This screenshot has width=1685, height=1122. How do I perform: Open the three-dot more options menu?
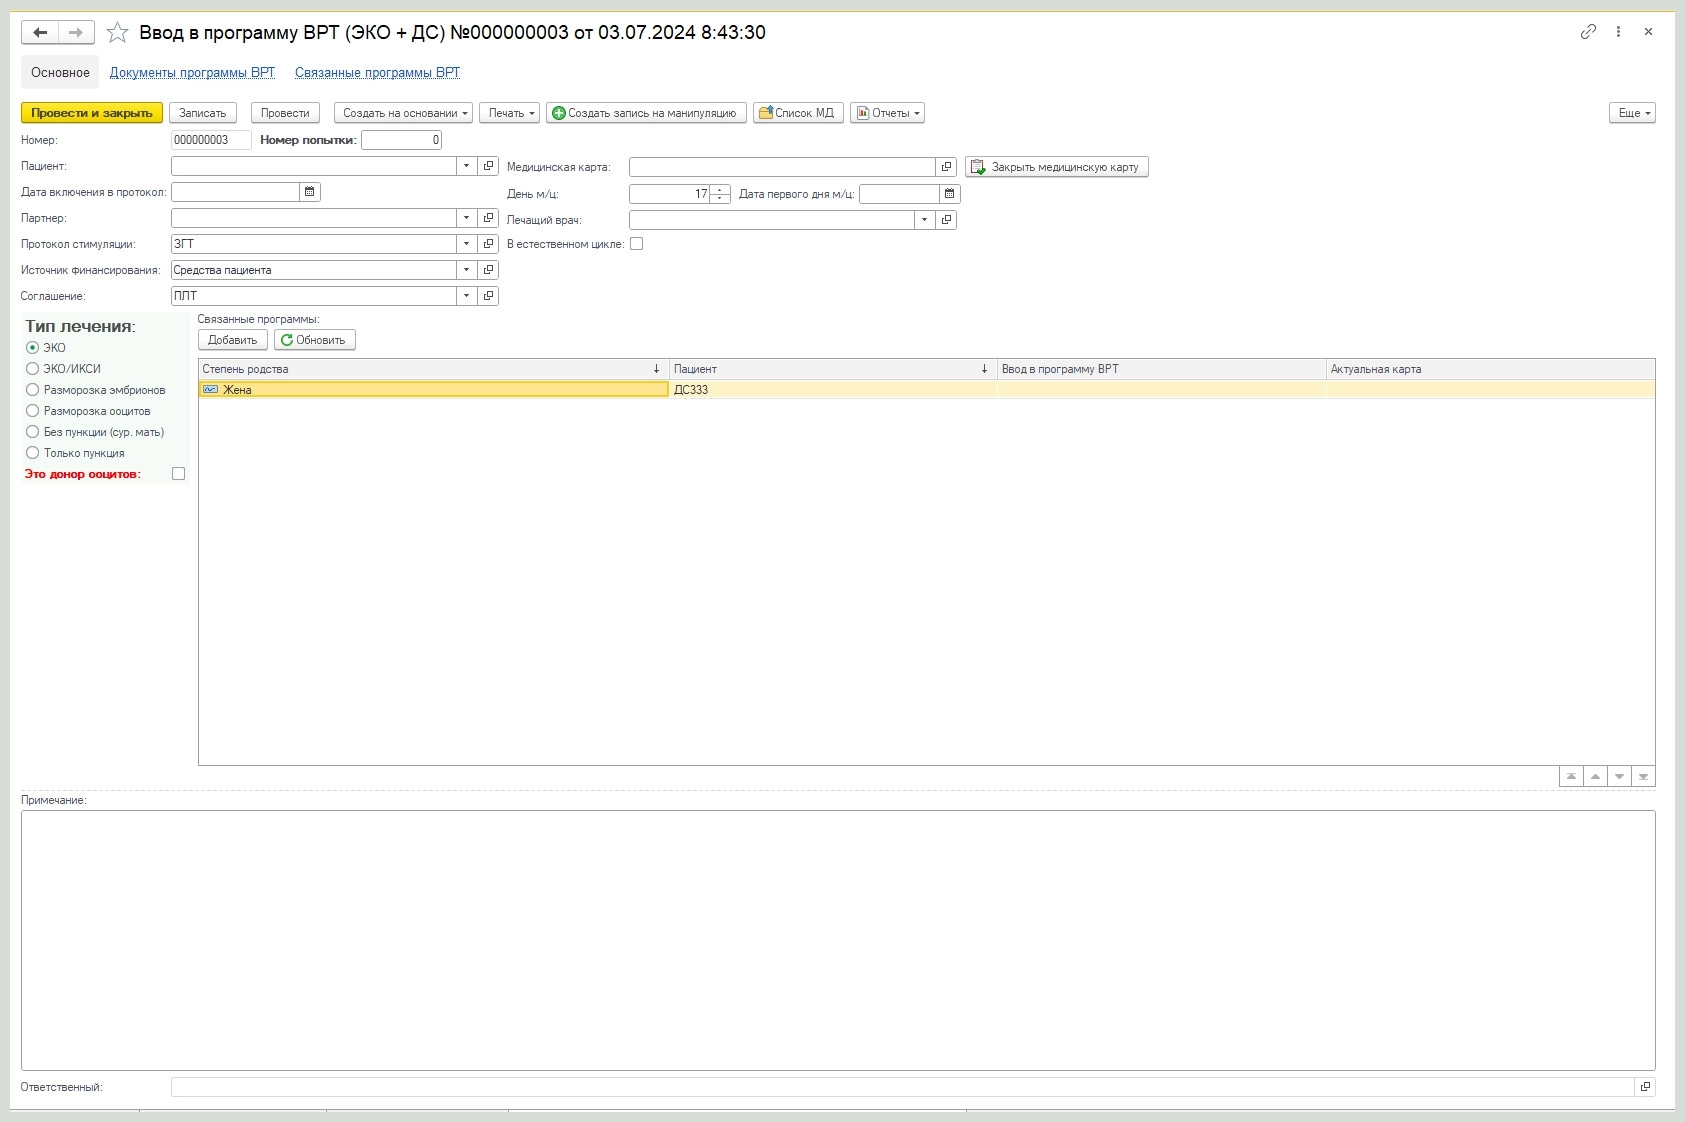pyautogui.click(x=1618, y=32)
